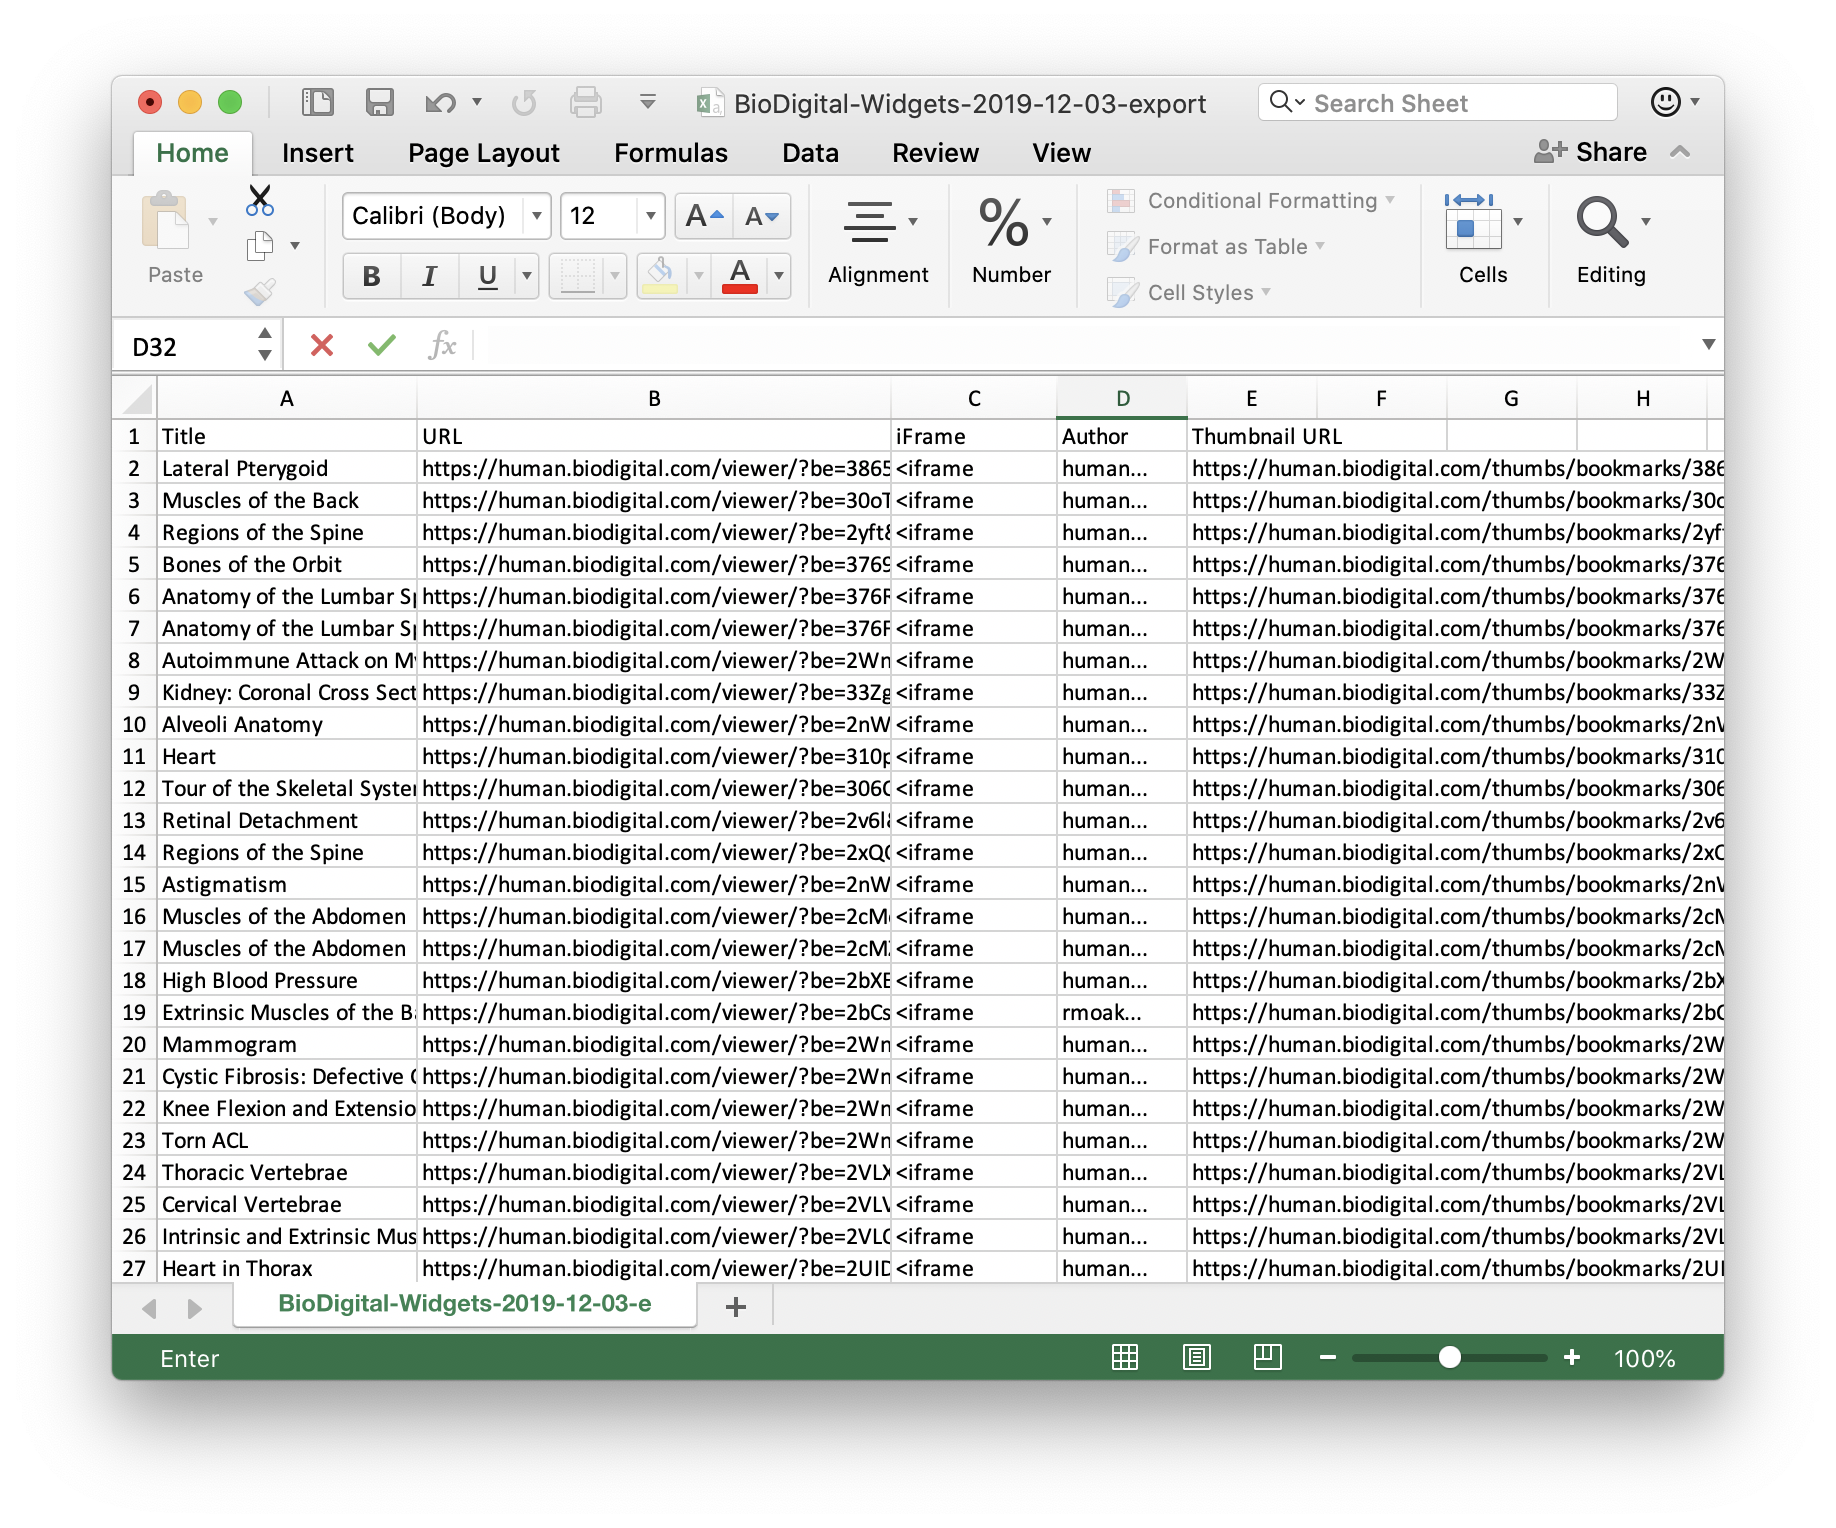Apply yellow fill color
Viewport: 1836px width, 1528px height.
click(660, 276)
